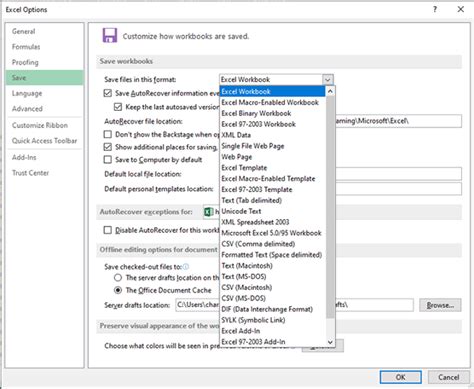Choose Excel Template from the list

pos(272,168)
